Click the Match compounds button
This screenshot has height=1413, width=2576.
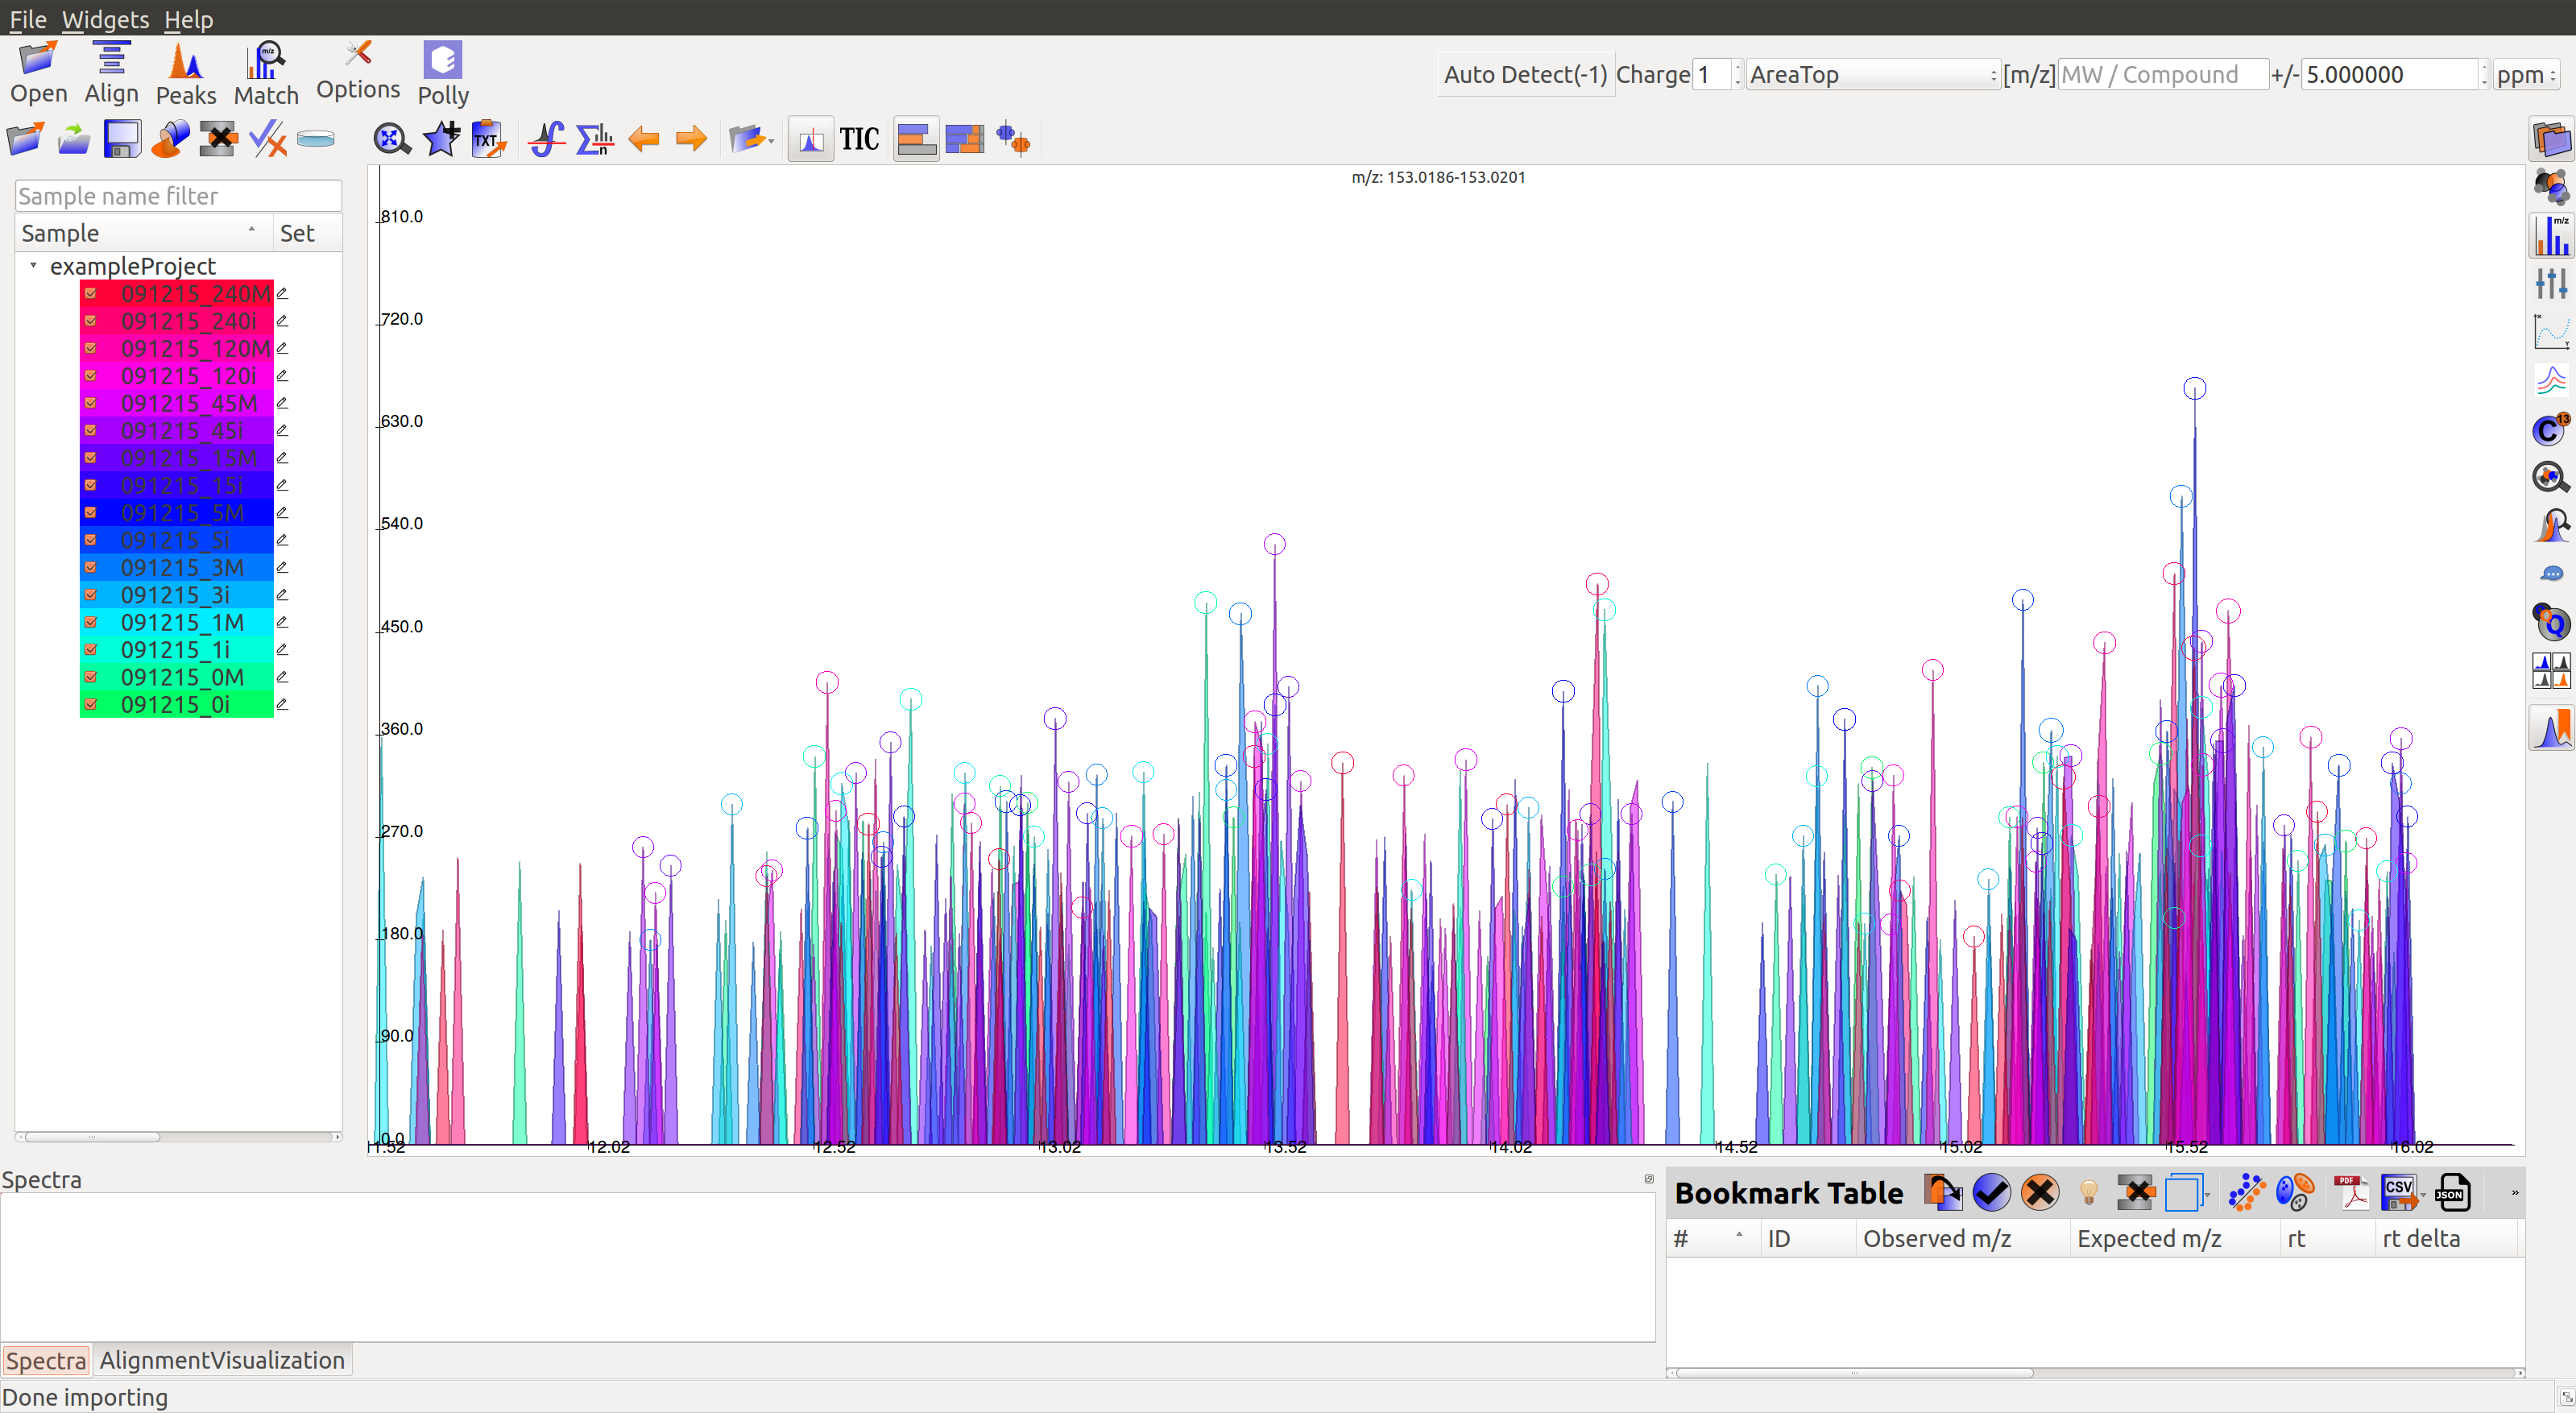(x=266, y=73)
